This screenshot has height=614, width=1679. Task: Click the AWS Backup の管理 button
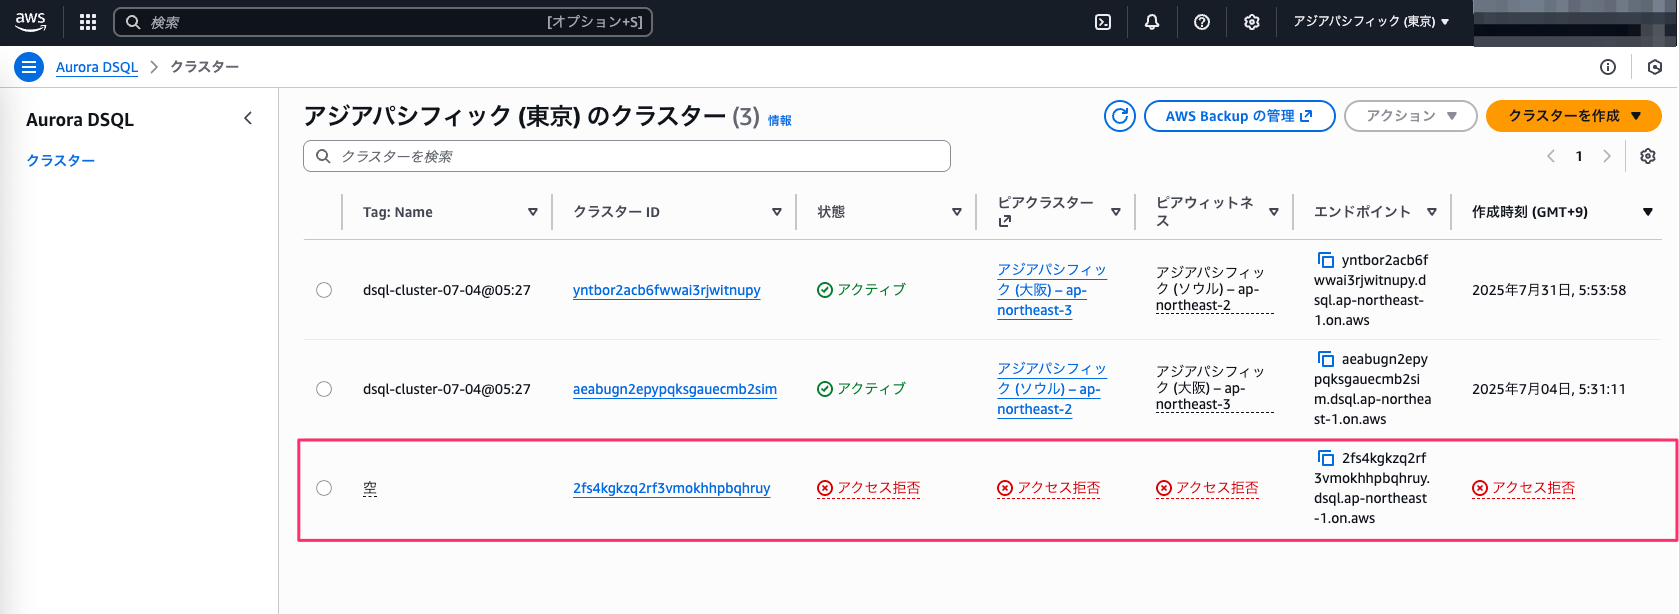tap(1239, 116)
